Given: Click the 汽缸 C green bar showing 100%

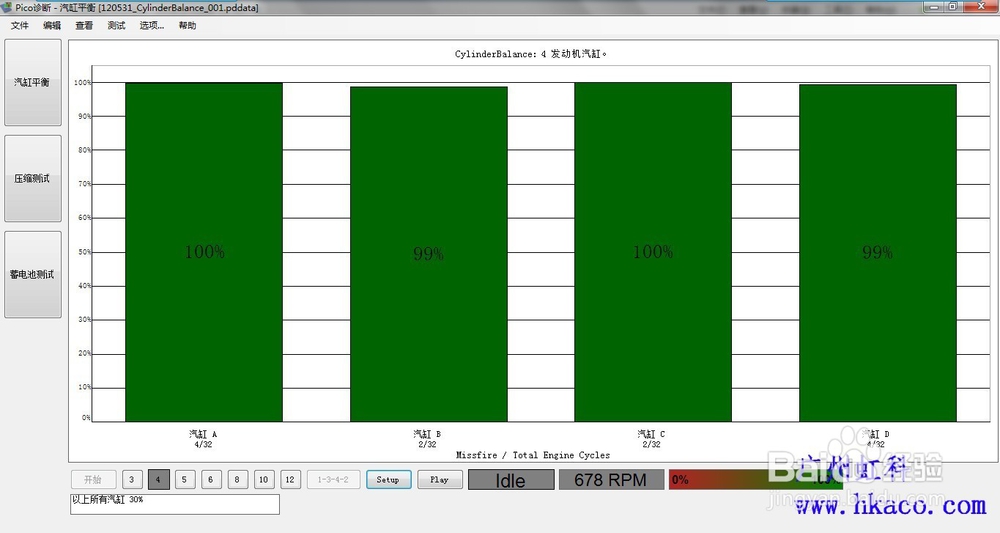Looking at the screenshot, I should 653,252.
